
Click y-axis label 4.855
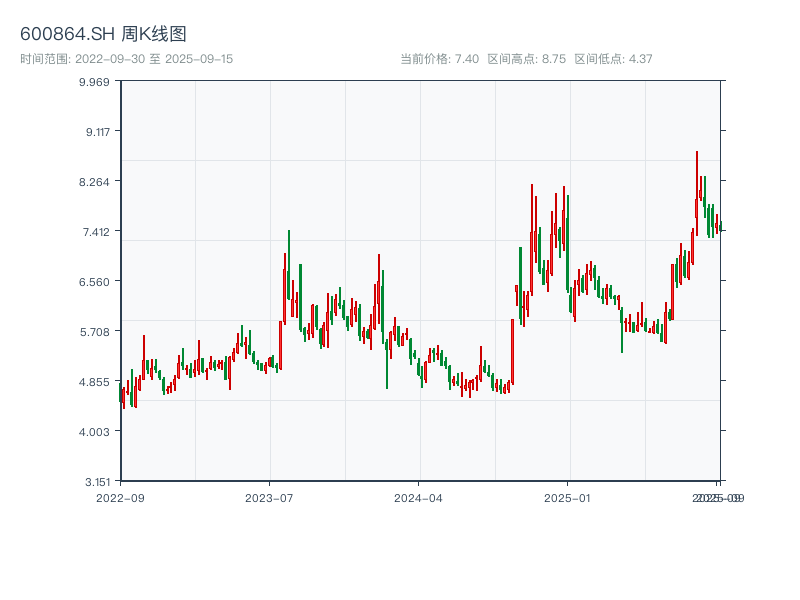94,382
